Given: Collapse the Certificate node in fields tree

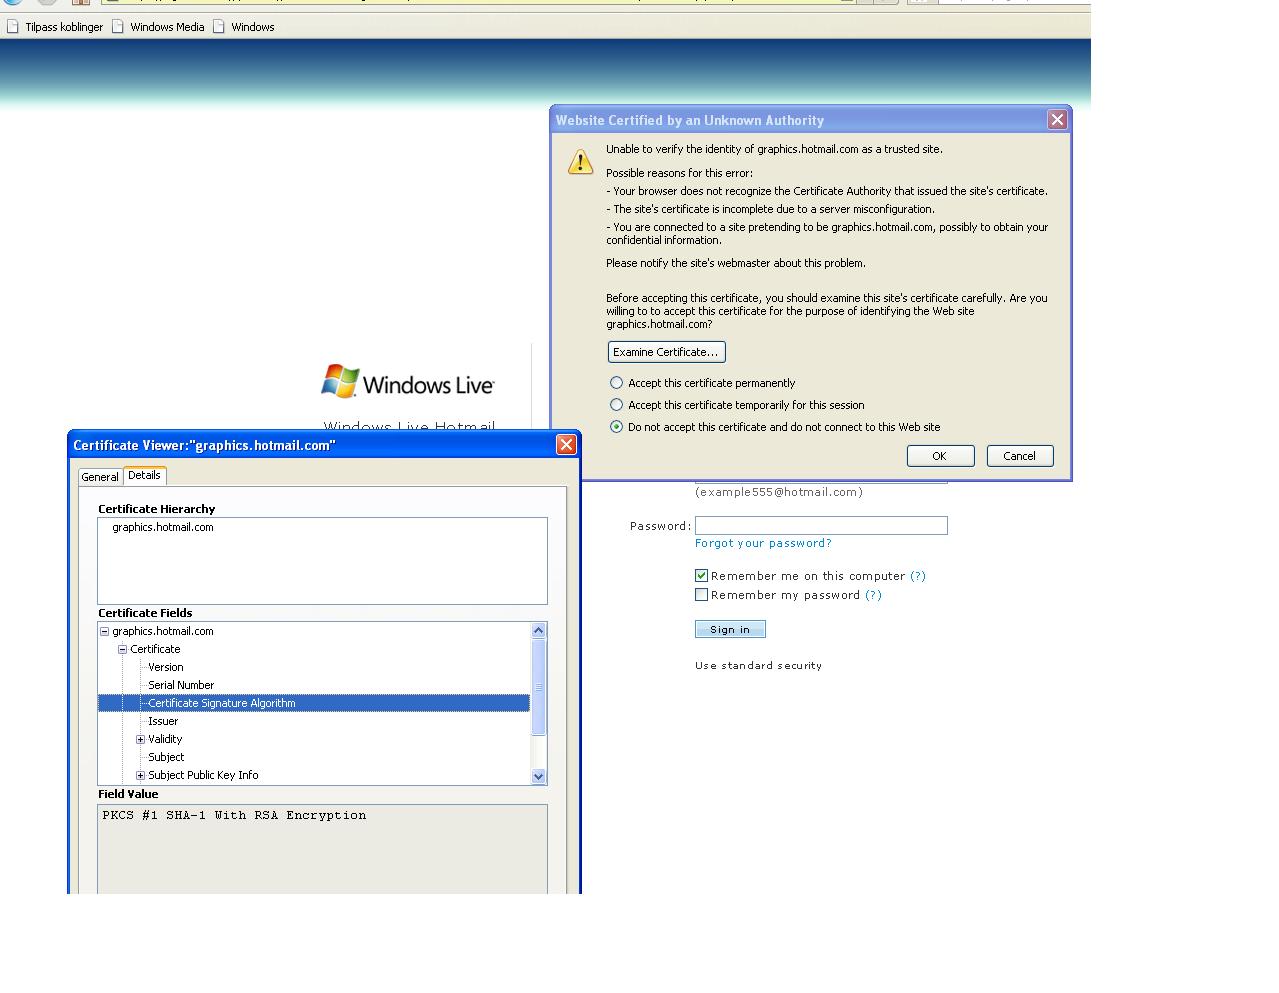Looking at the screenshot, I should tap(122, 649).
